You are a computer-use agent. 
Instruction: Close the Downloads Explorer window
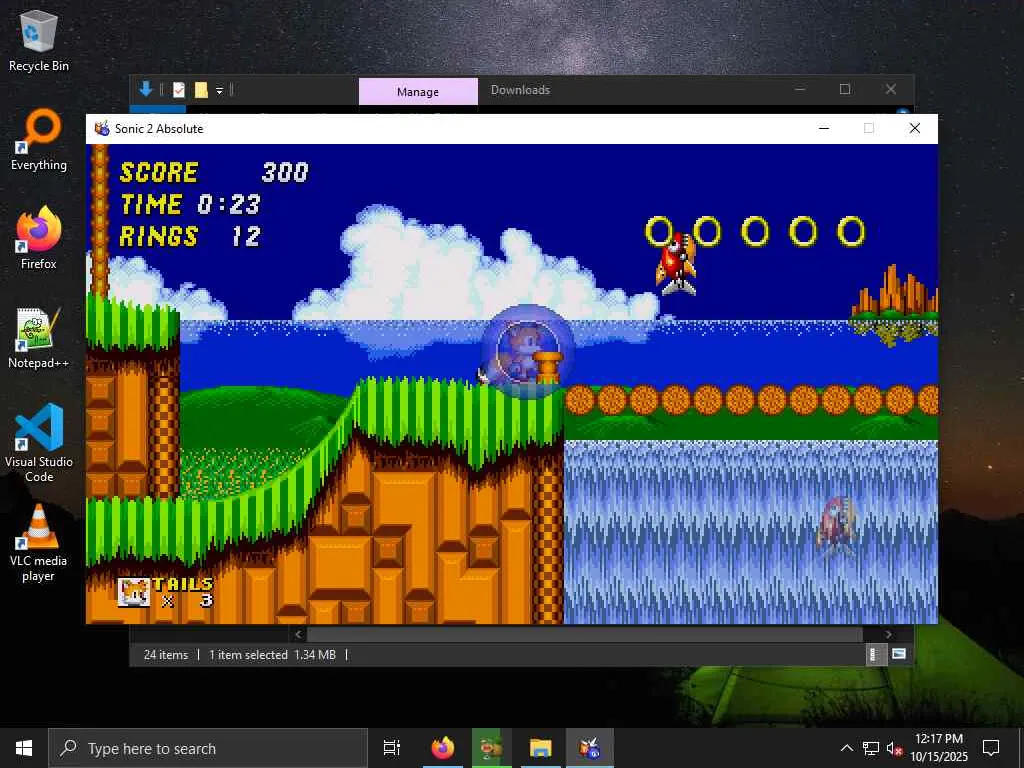[x=891, y=89]
